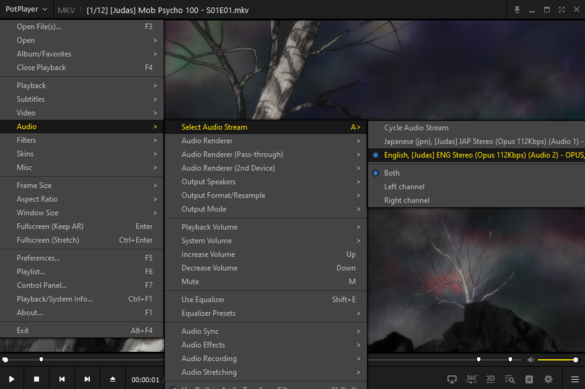Click the Play button
Image resolution: width=585 pixels, height=389 pixels.
[12, 379]
